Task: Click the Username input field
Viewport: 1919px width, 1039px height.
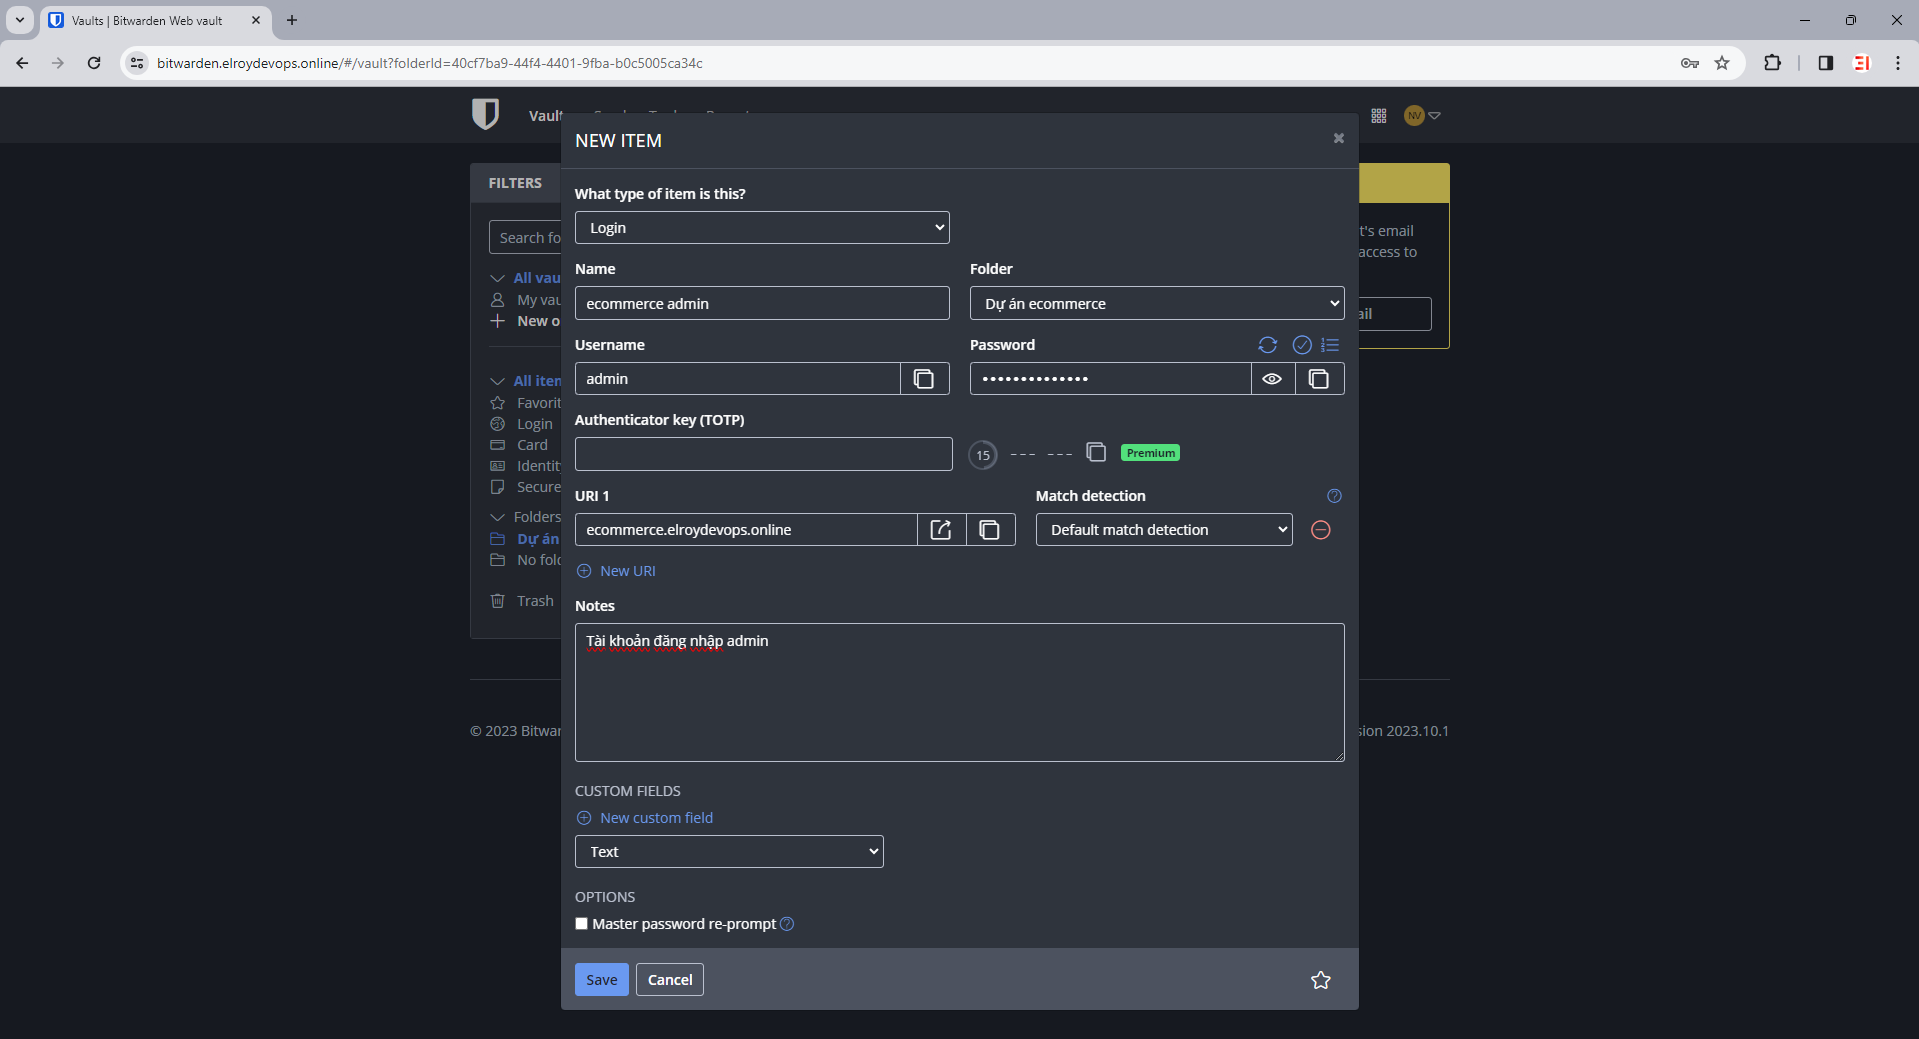Action: pyautogui.click(x=738, y=379)
